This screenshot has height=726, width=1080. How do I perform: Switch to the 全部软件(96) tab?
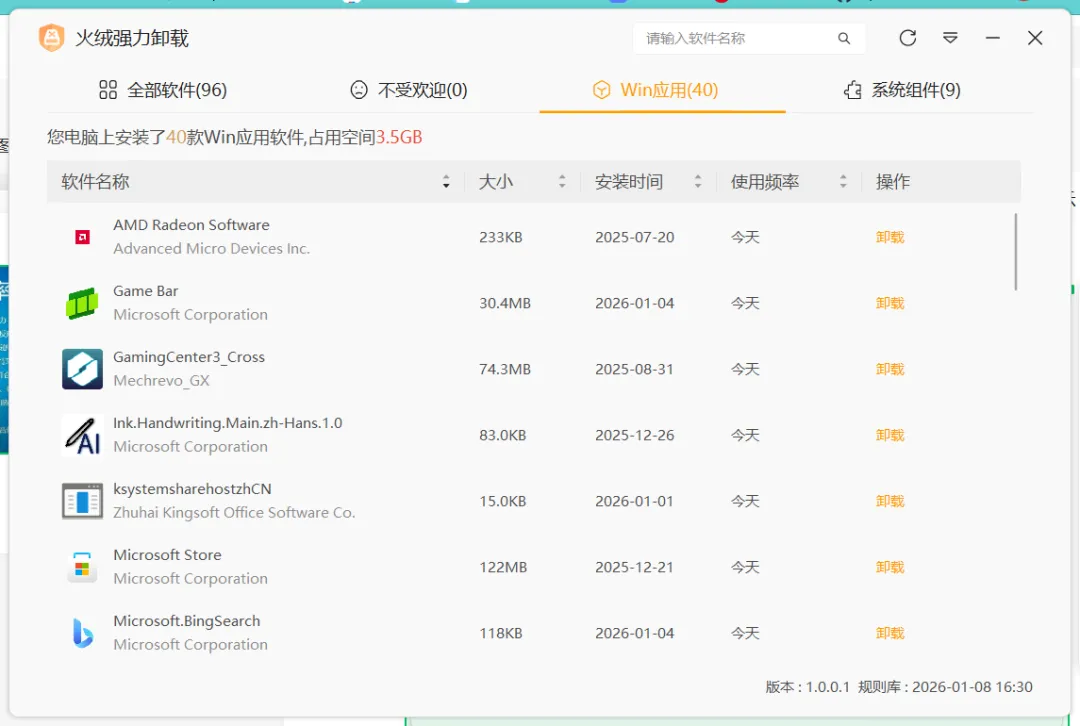pyautogui.click(x=163, y=90)
